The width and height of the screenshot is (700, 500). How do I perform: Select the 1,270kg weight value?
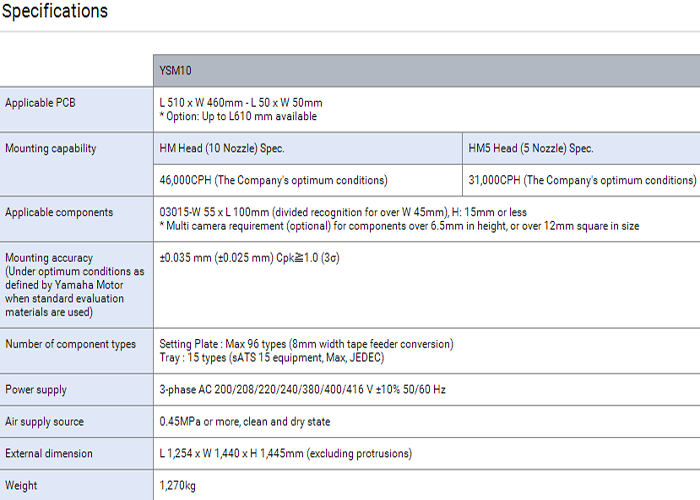click(177, 486)
